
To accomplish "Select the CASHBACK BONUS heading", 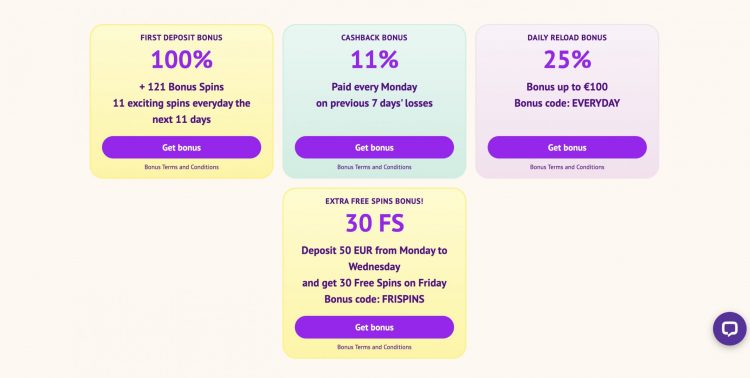I will (374, 37).
